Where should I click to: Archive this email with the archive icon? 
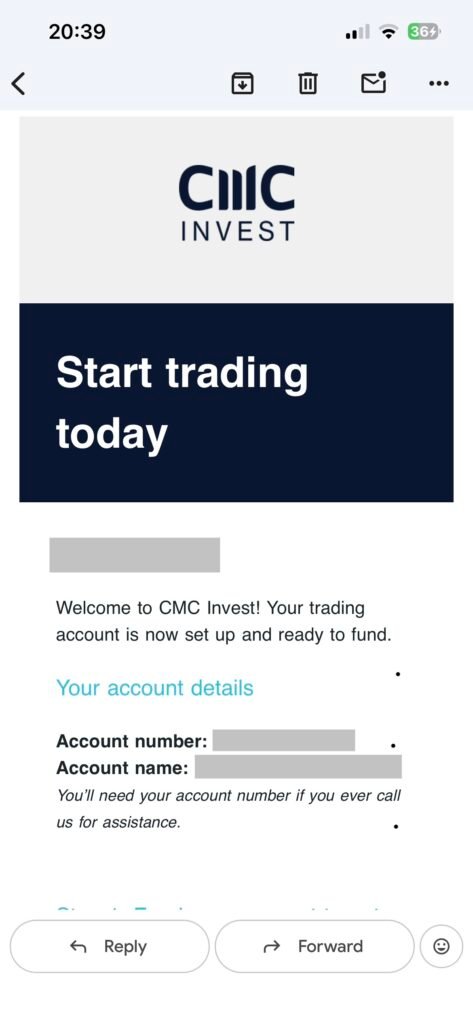pyautogui.click(x=242, y=83)
